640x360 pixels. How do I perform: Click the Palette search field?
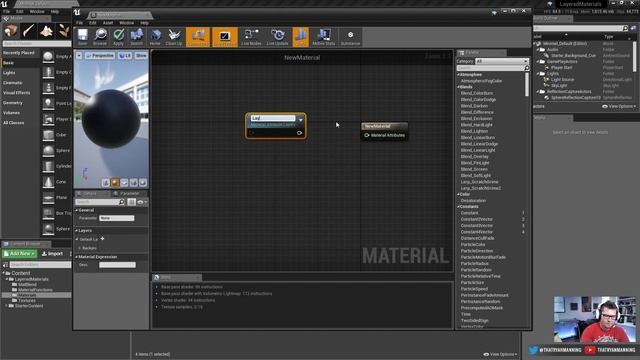pos(493,68)
